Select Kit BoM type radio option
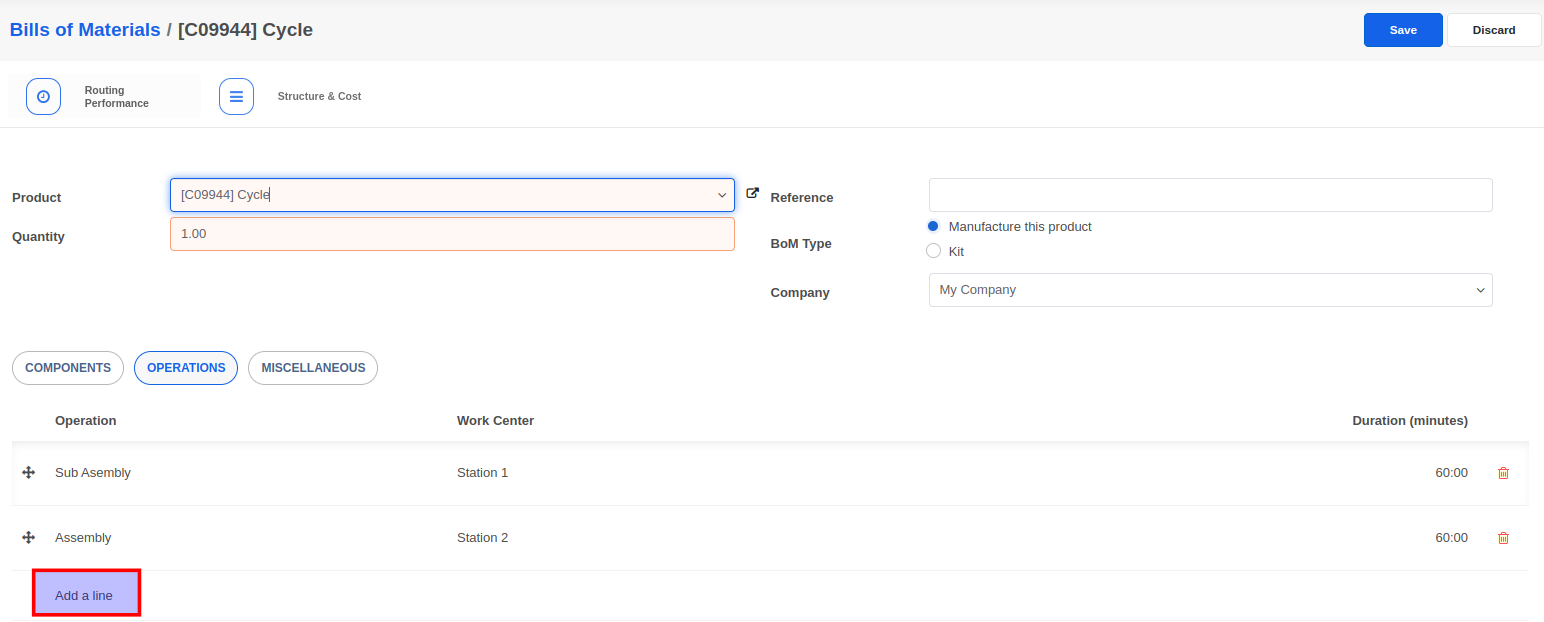 pos(933,251)
